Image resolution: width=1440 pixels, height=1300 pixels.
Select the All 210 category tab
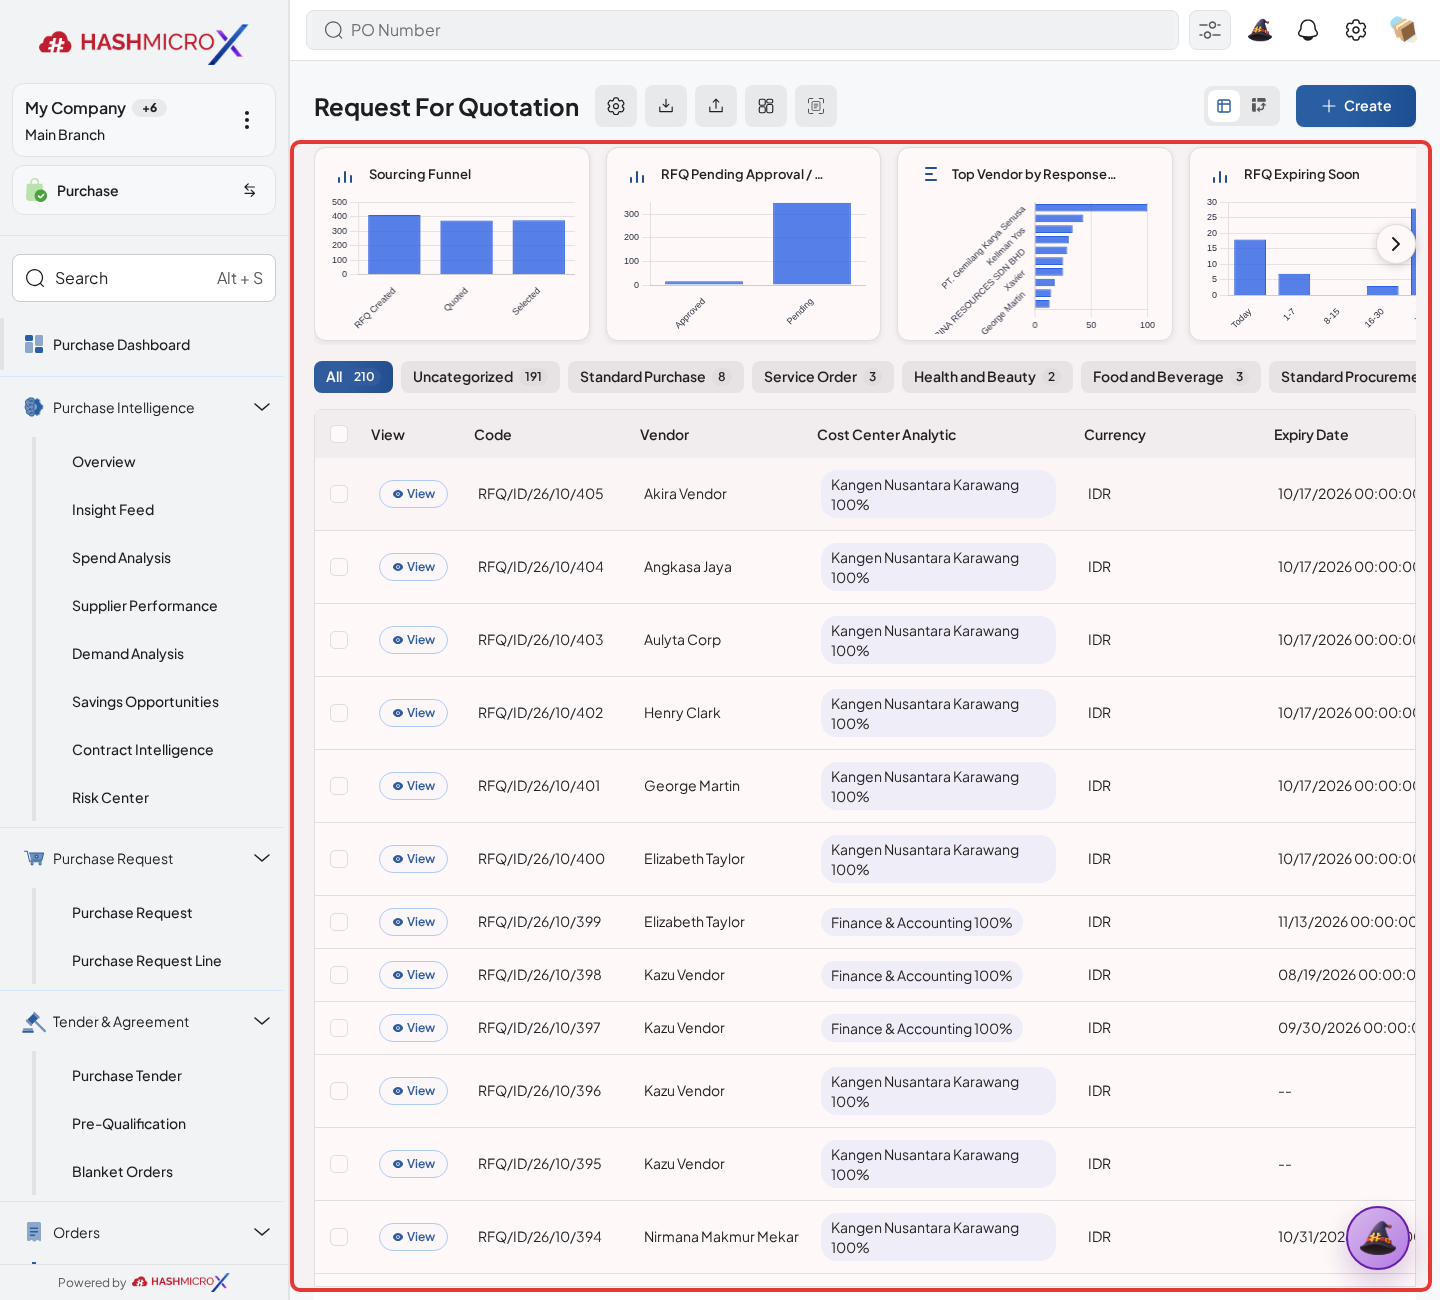[x=353, y=377]
